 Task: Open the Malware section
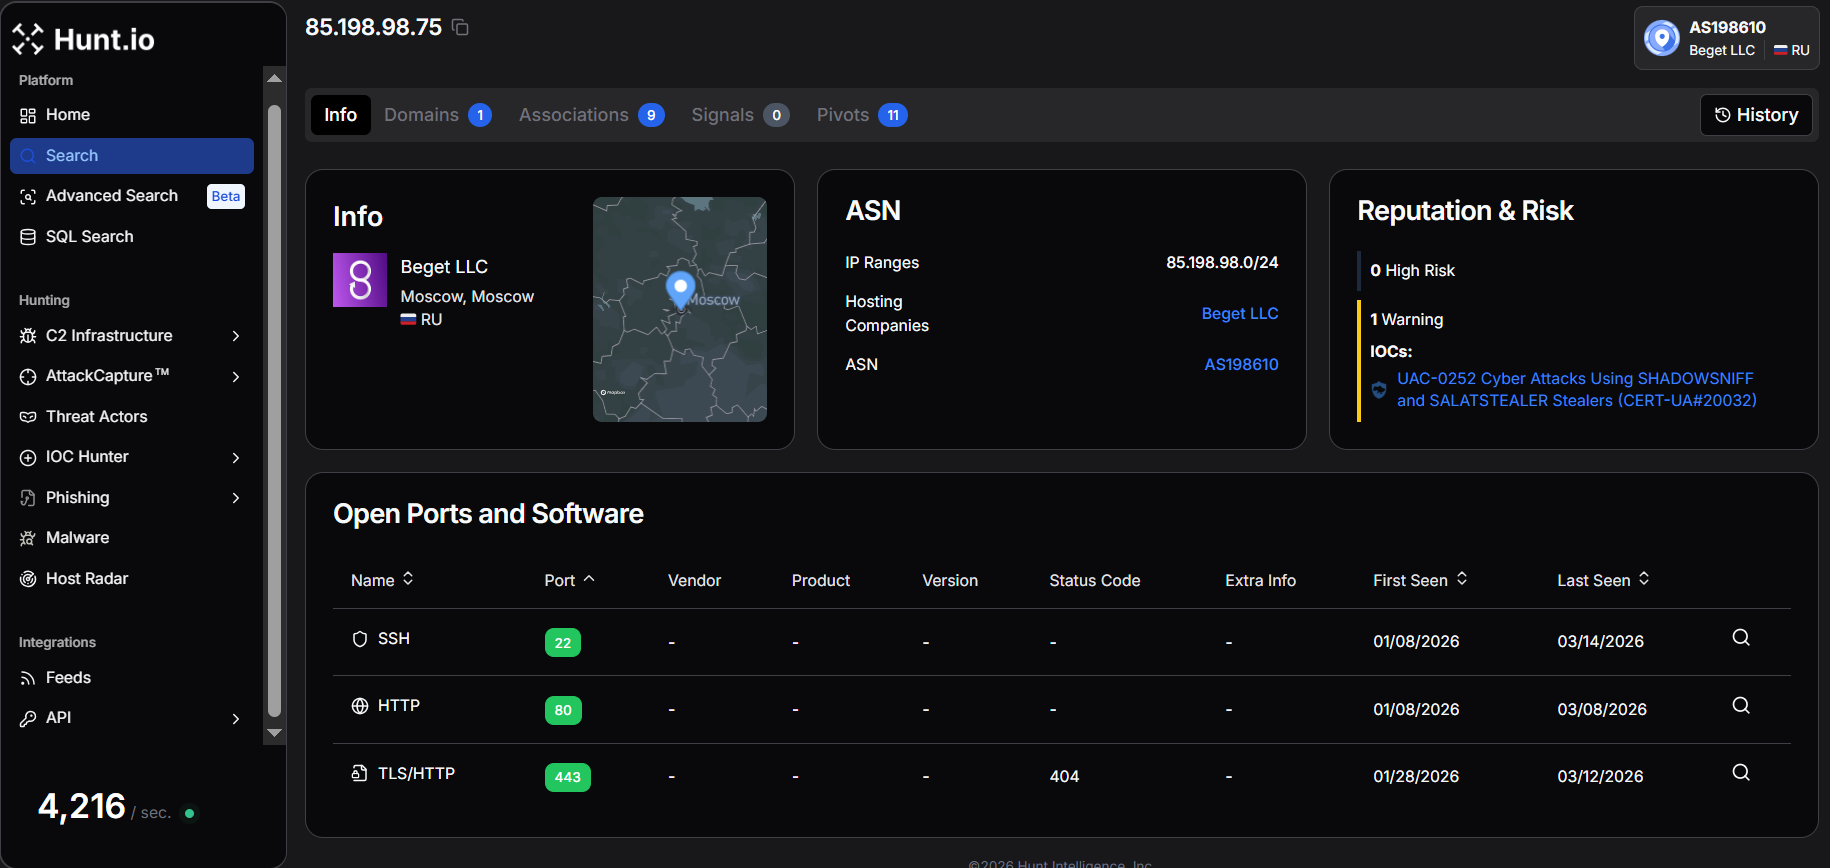pos(77,538)
